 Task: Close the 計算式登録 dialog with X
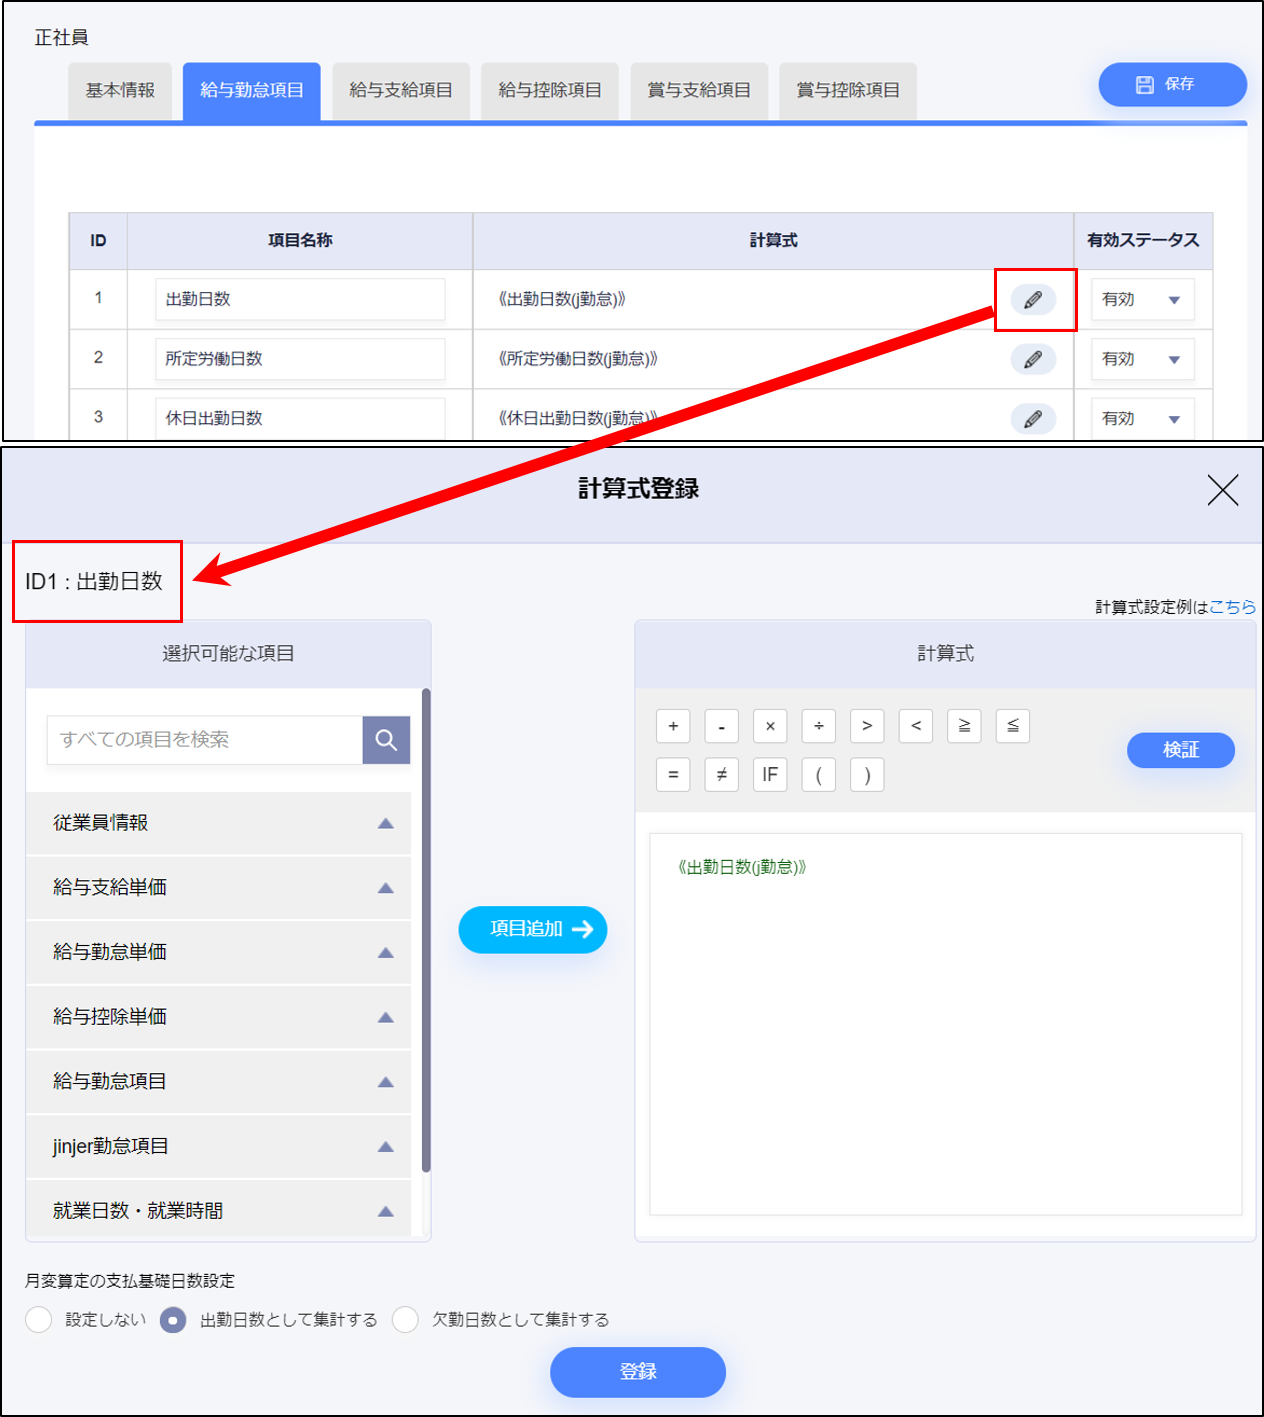tap(1222, 490)
